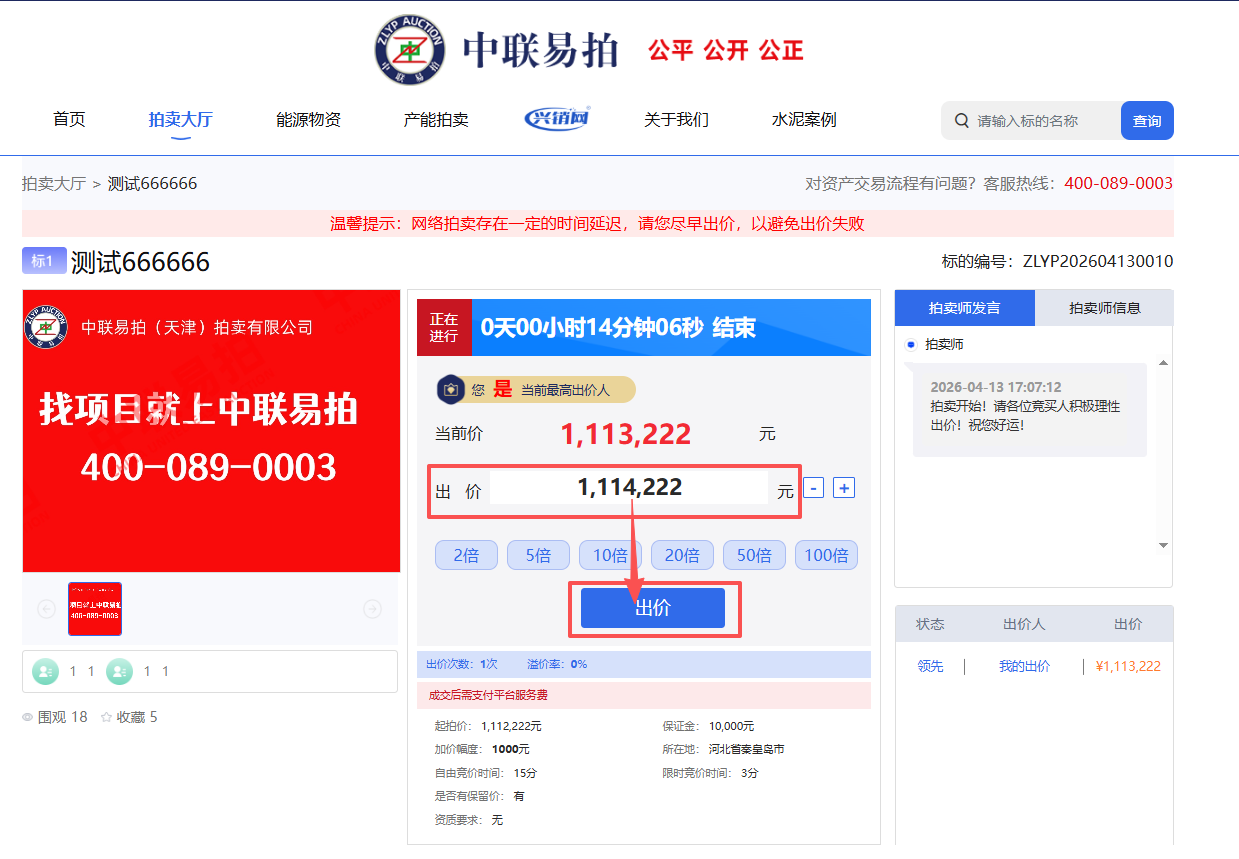Image resolution: width=1239 pixels, height=859 pixels.
Task: Click the 保证金 10,000元 value
Action: [x=732, y=726]
